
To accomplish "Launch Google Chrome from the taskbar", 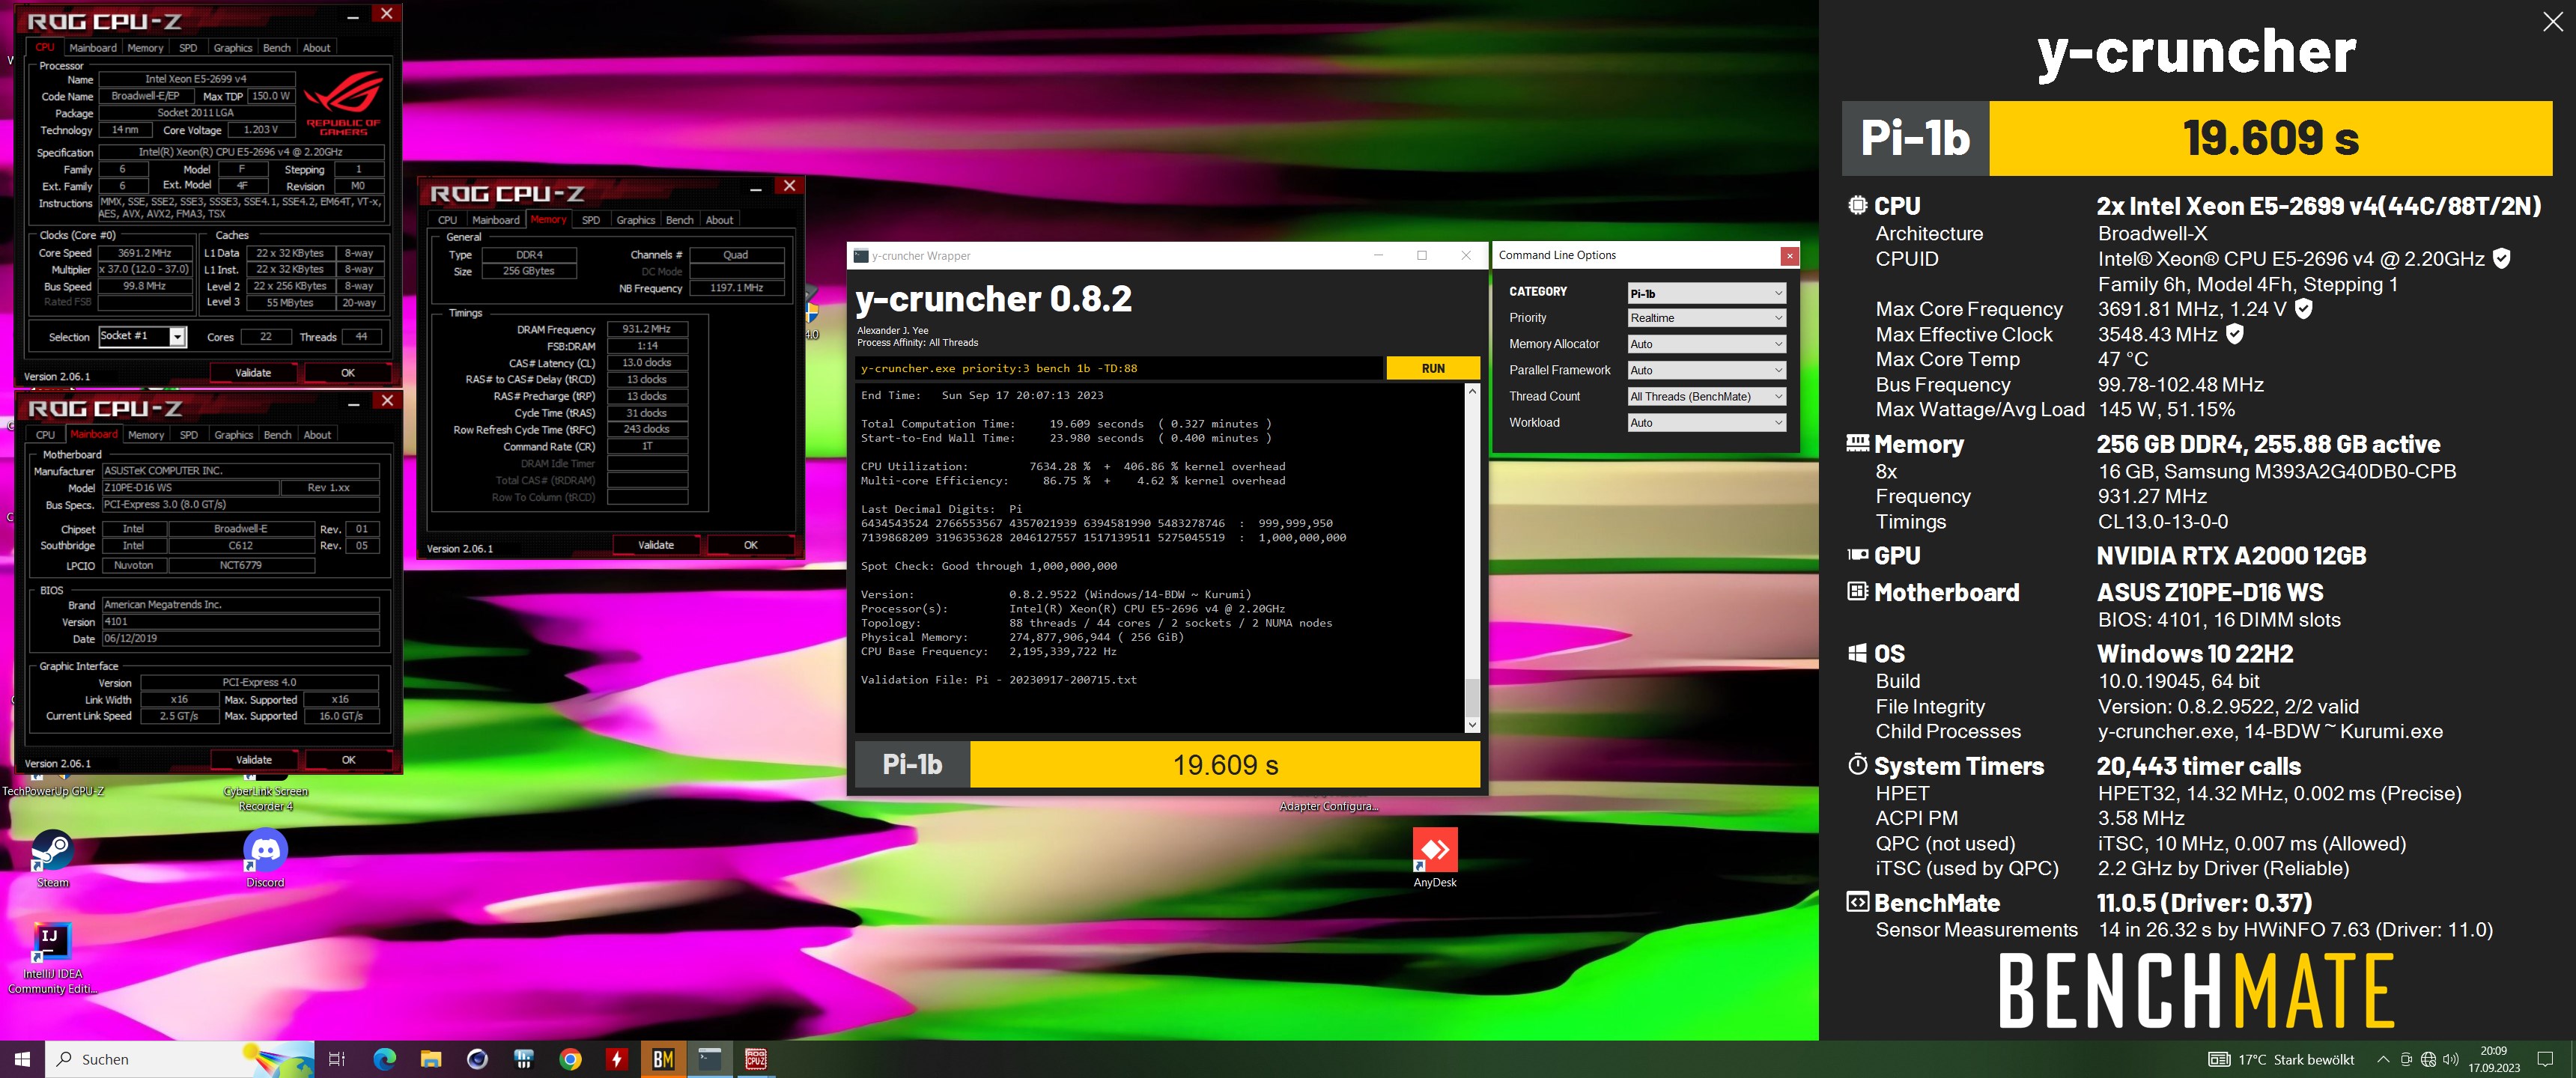I will tap(570, 1059).
